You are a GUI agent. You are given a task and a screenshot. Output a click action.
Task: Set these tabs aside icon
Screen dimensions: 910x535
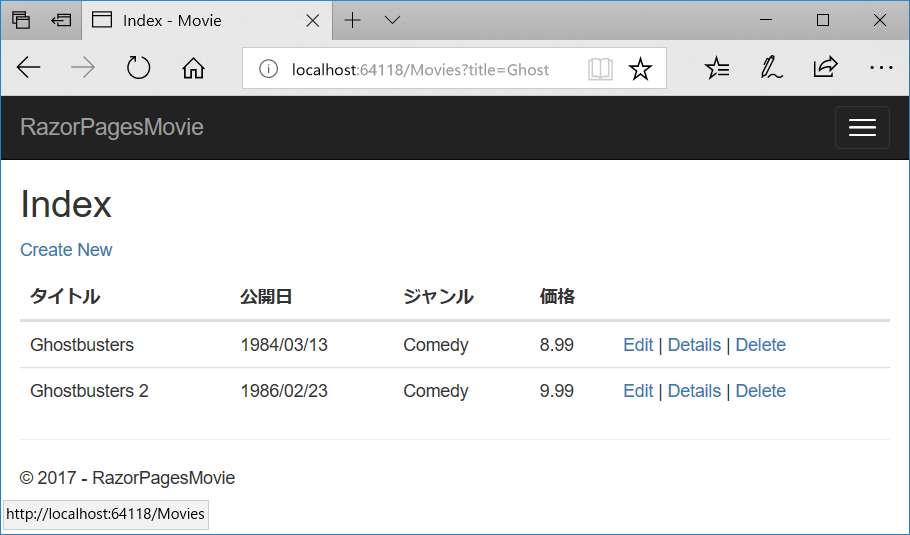coord(61,20)
